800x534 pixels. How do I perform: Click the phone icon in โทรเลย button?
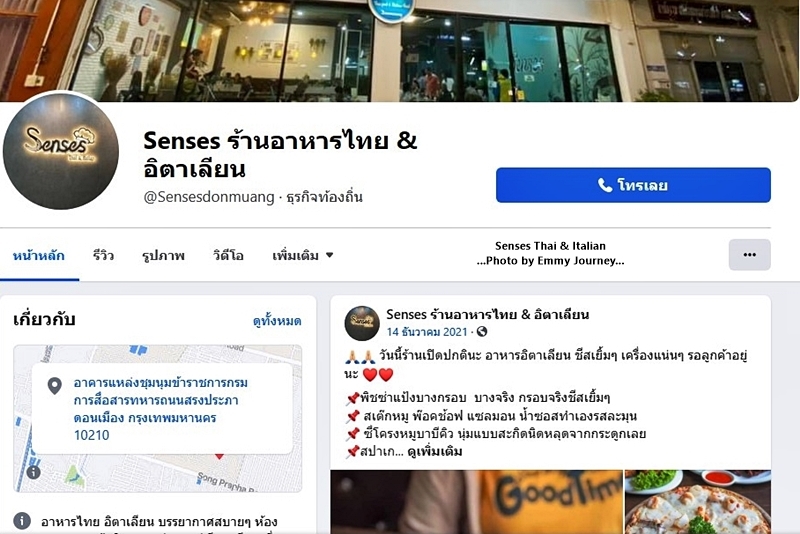coord(605,185)
